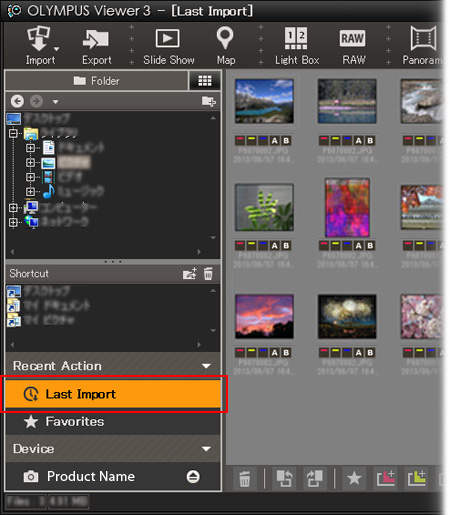Screen dimensions: 450x515
Task: Rotate image counterclockwise
Action: click(284, 479)
